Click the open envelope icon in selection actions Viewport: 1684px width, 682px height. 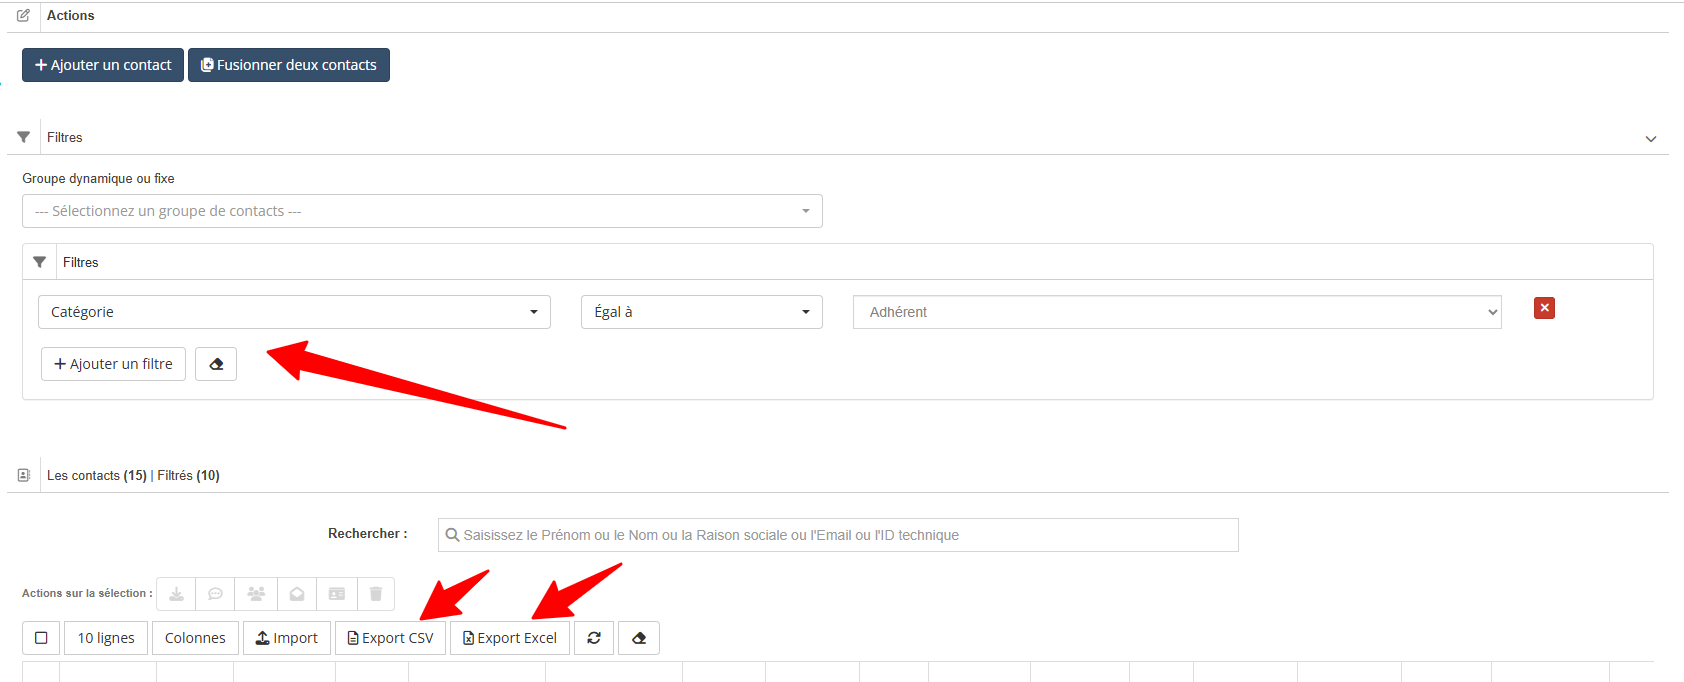297,594
